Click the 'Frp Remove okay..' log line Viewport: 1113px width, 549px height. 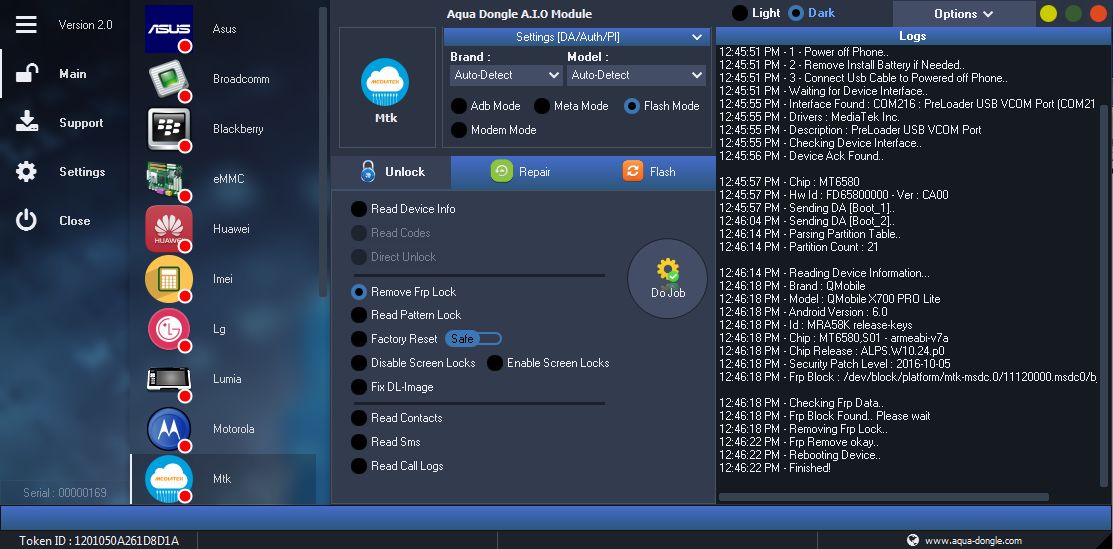click(799, 442)
